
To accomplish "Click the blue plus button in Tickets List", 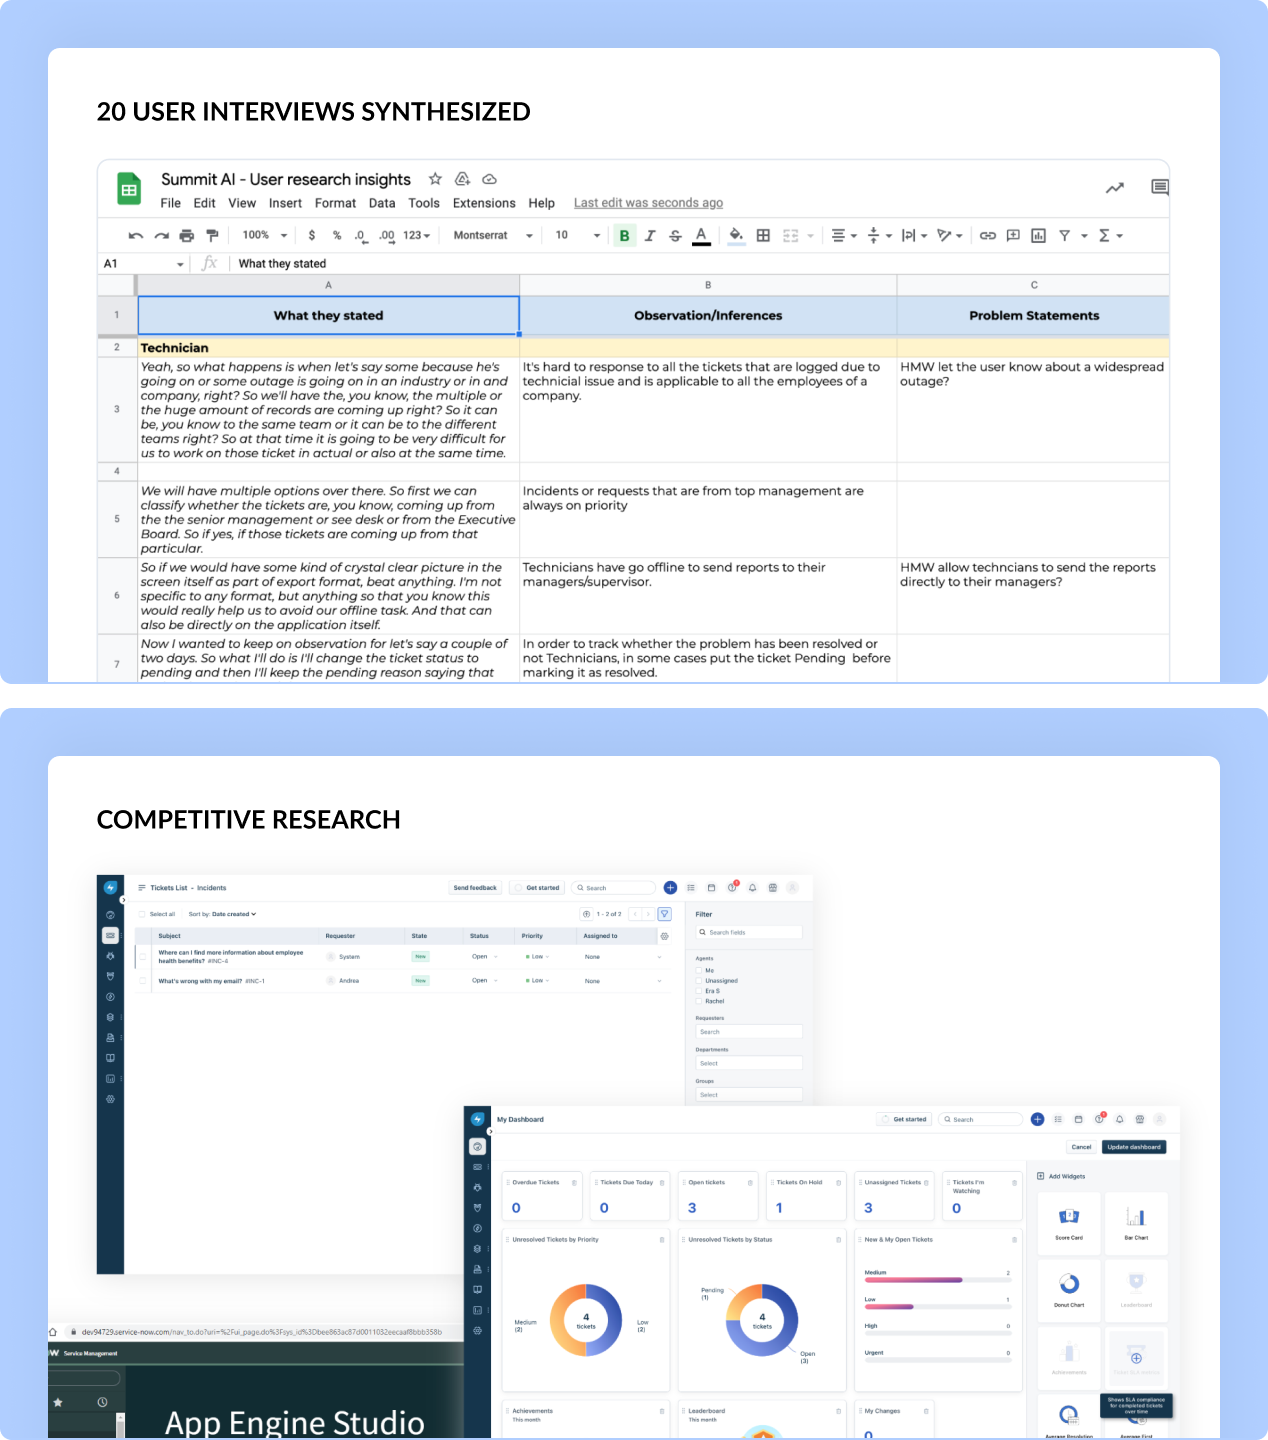I will tap(671, 888).
